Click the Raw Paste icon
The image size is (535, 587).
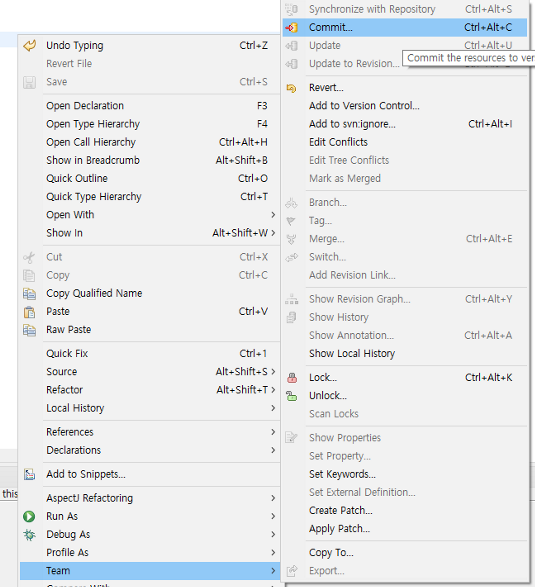point(30,330)
